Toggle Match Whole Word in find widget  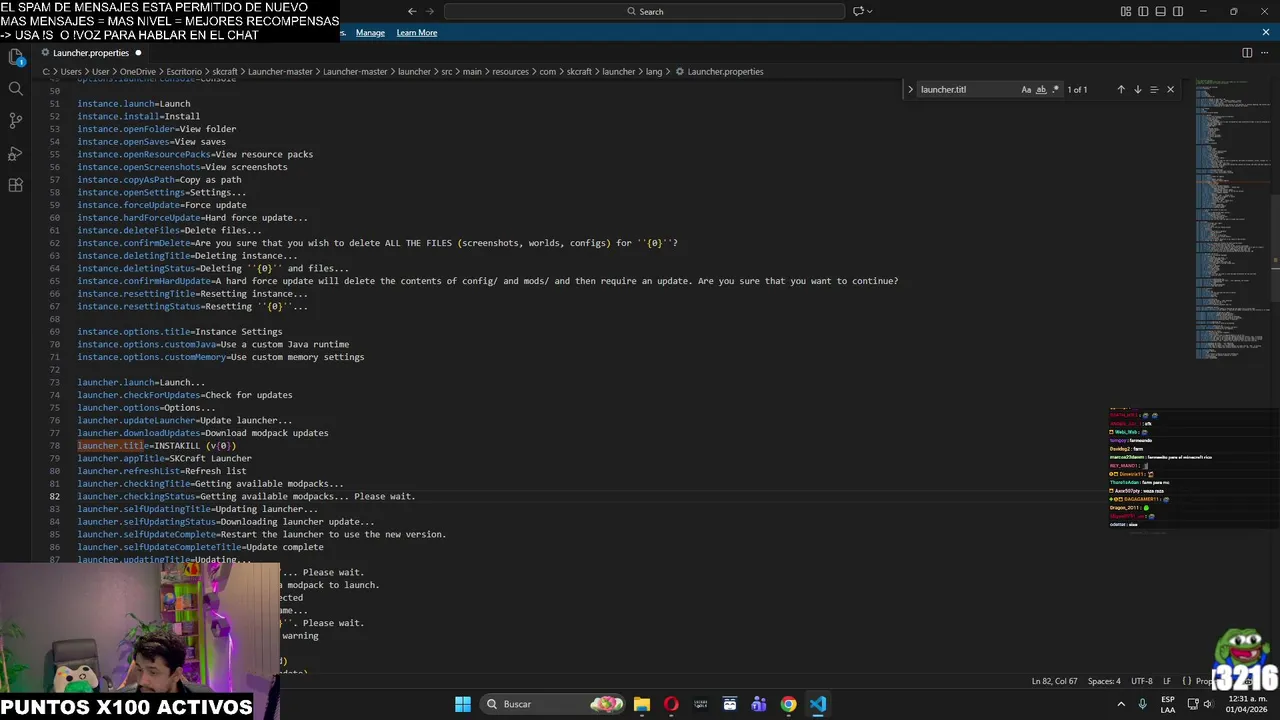pos(1041,89)
